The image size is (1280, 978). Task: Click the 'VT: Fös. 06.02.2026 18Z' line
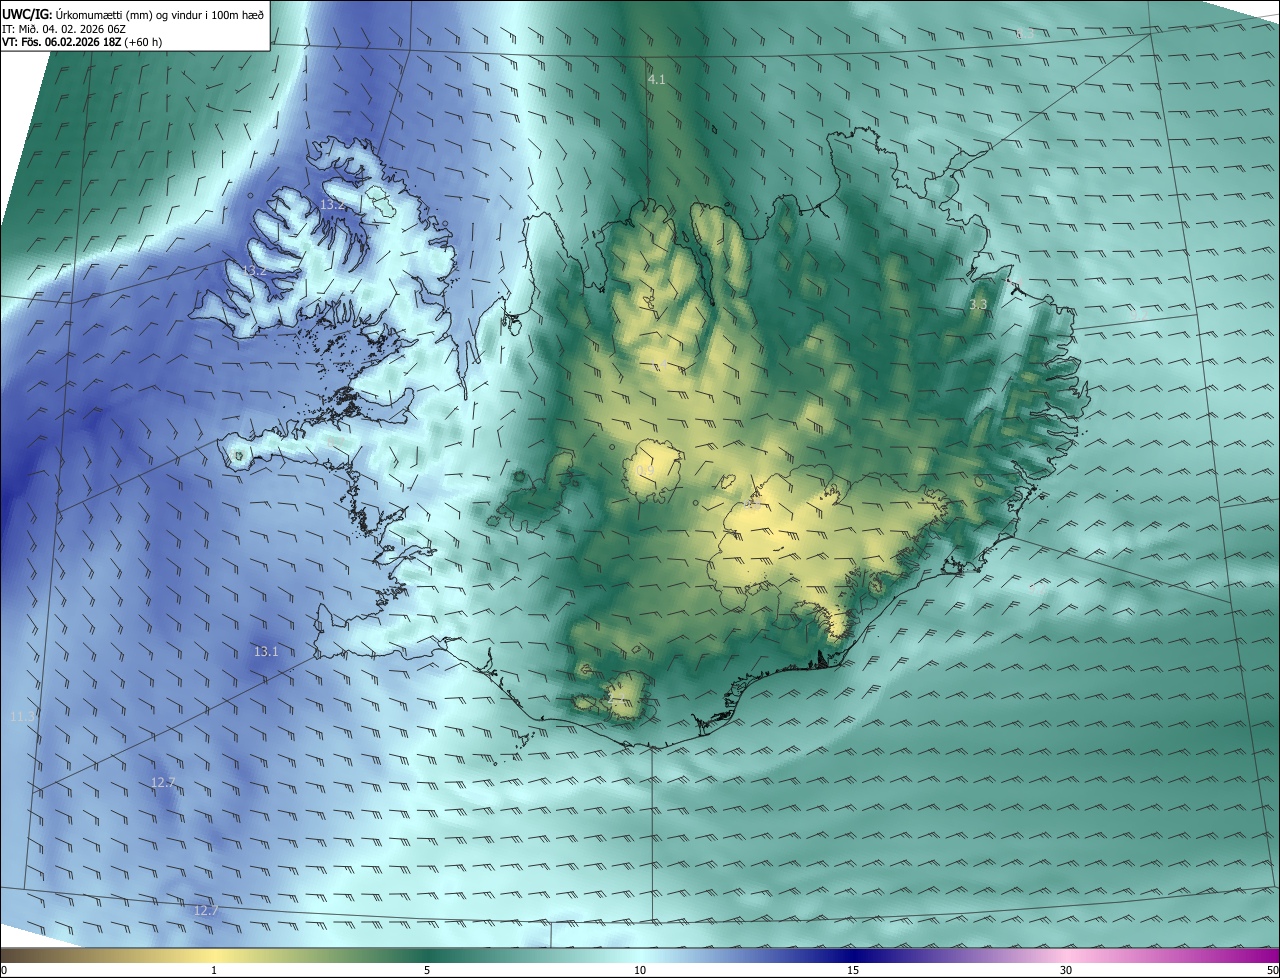click(62, 42)
